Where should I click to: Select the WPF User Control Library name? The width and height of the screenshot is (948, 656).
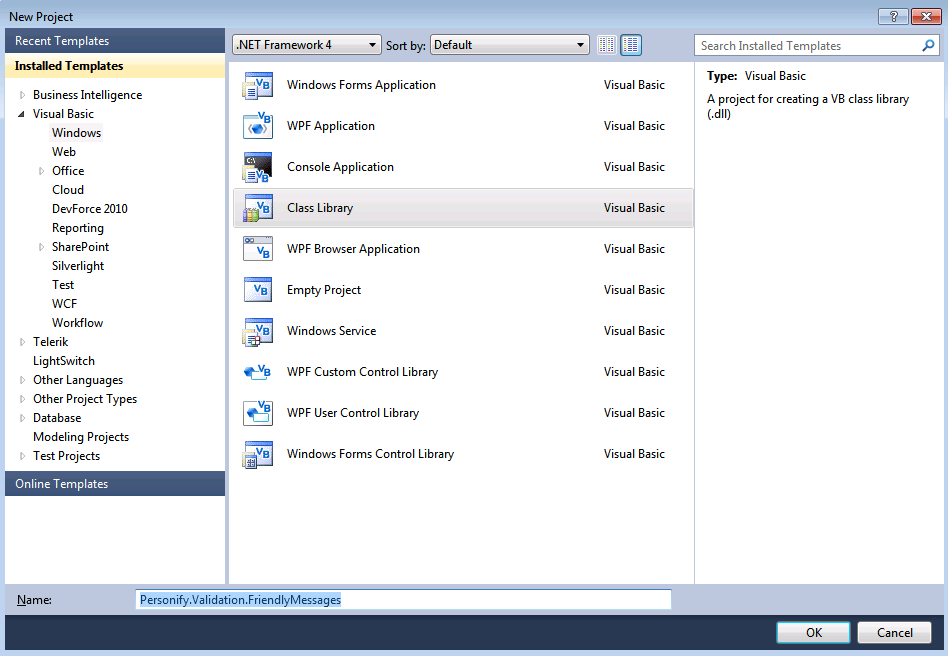click(x=352, y=413)
